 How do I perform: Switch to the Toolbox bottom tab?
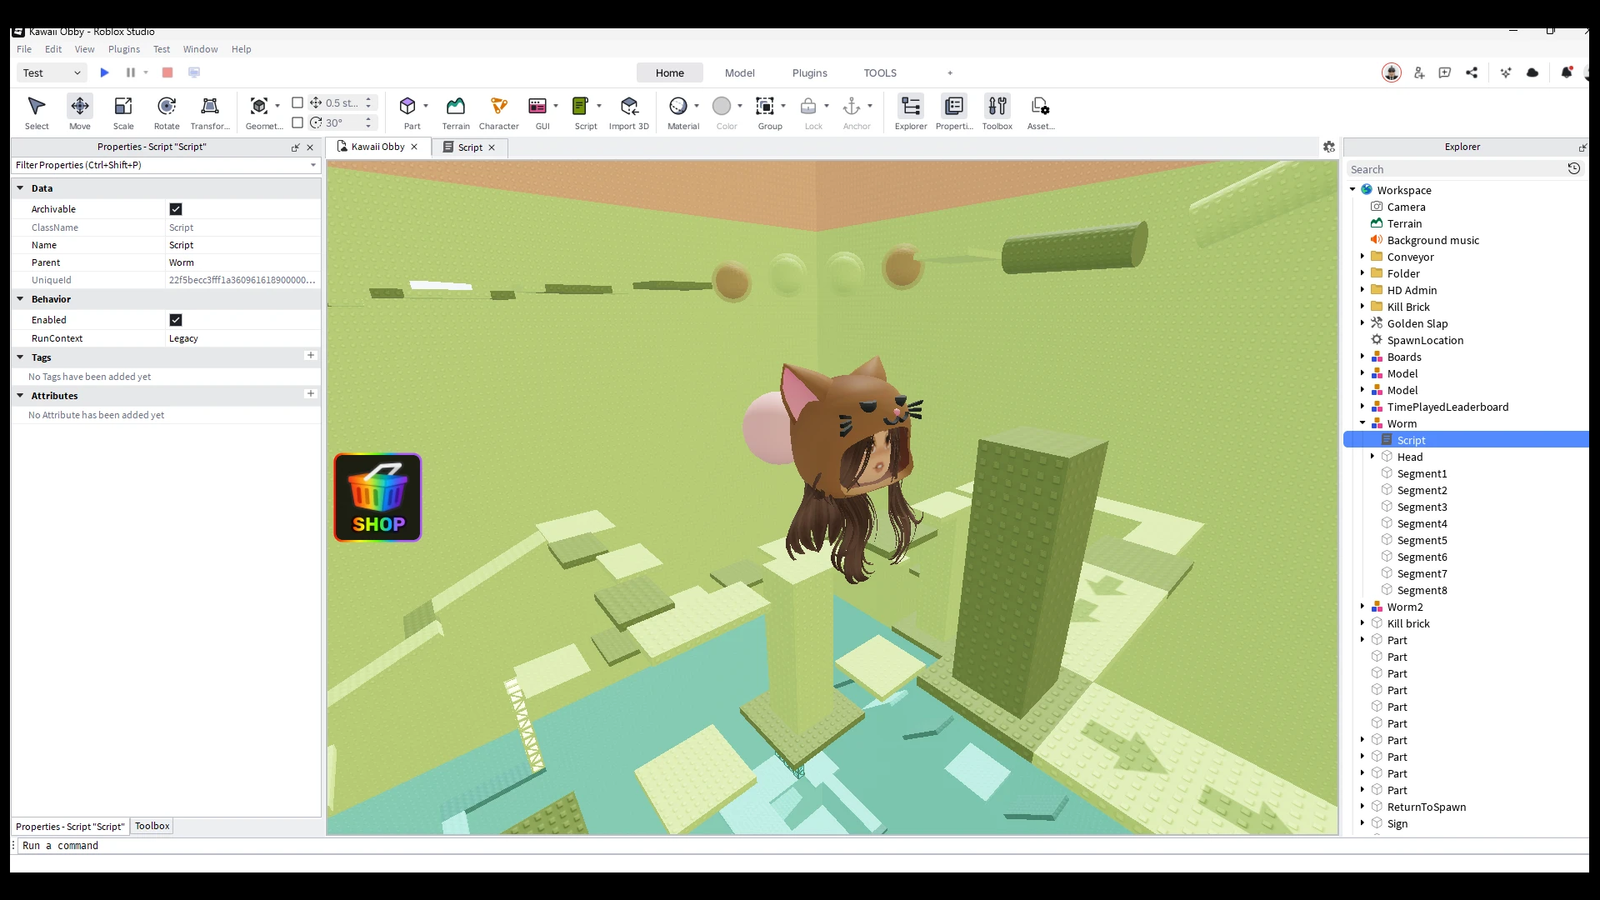coord(152,826)
